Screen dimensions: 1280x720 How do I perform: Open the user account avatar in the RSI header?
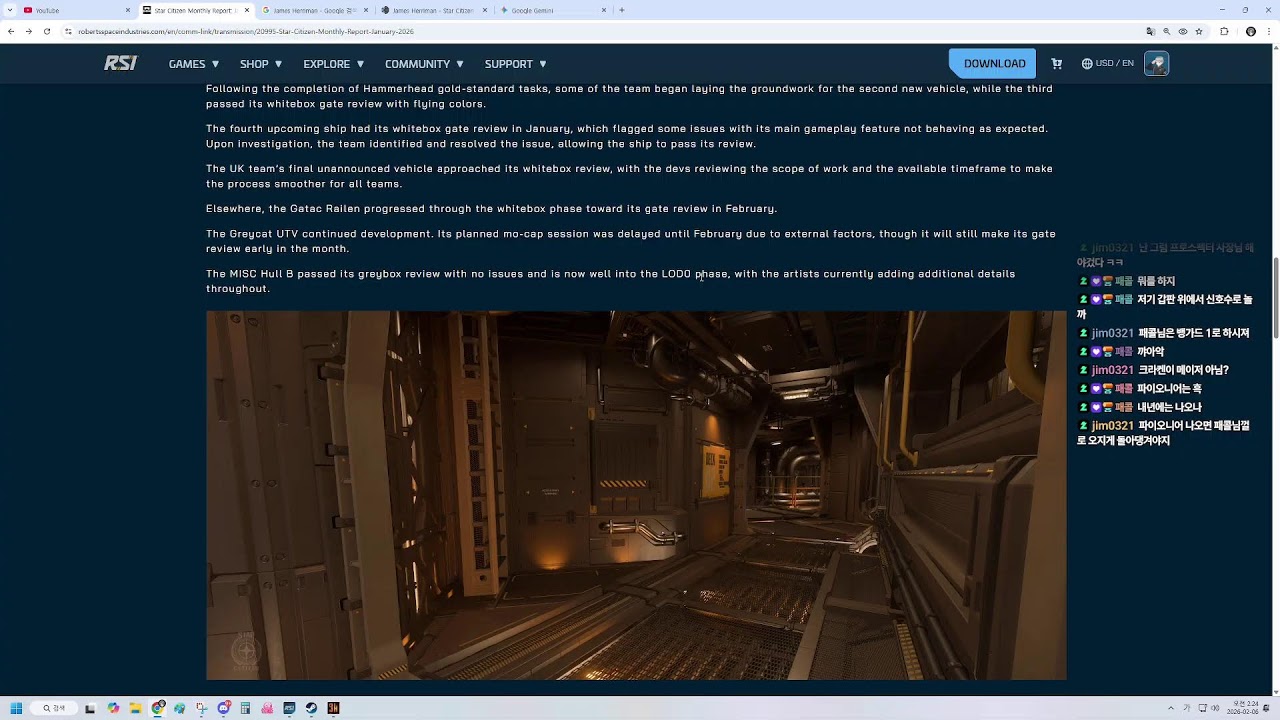[x=1157, y=64]
